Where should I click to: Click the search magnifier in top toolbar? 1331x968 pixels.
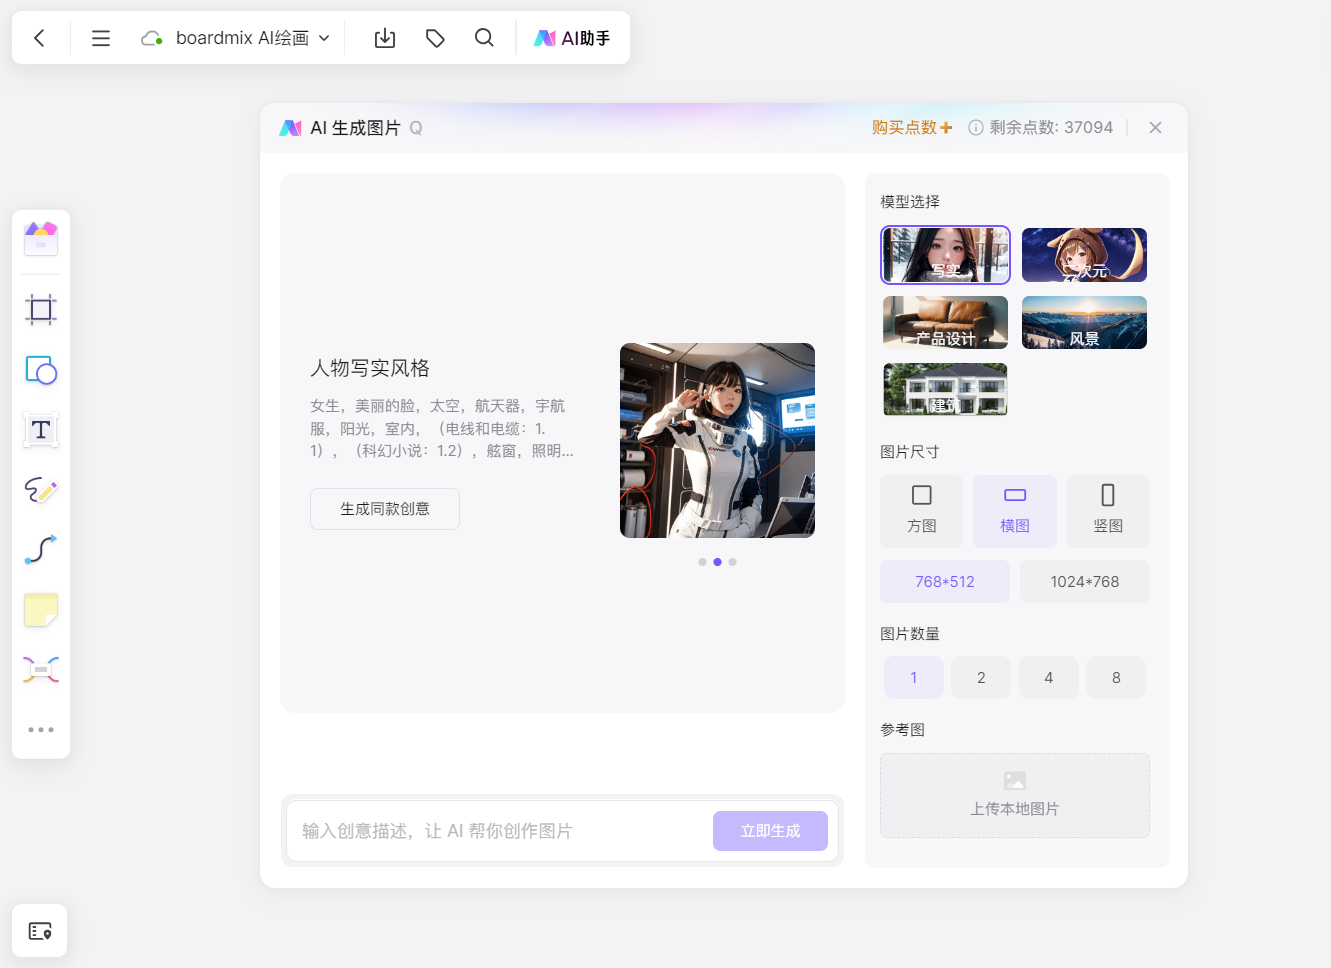(x=484, y=38)
